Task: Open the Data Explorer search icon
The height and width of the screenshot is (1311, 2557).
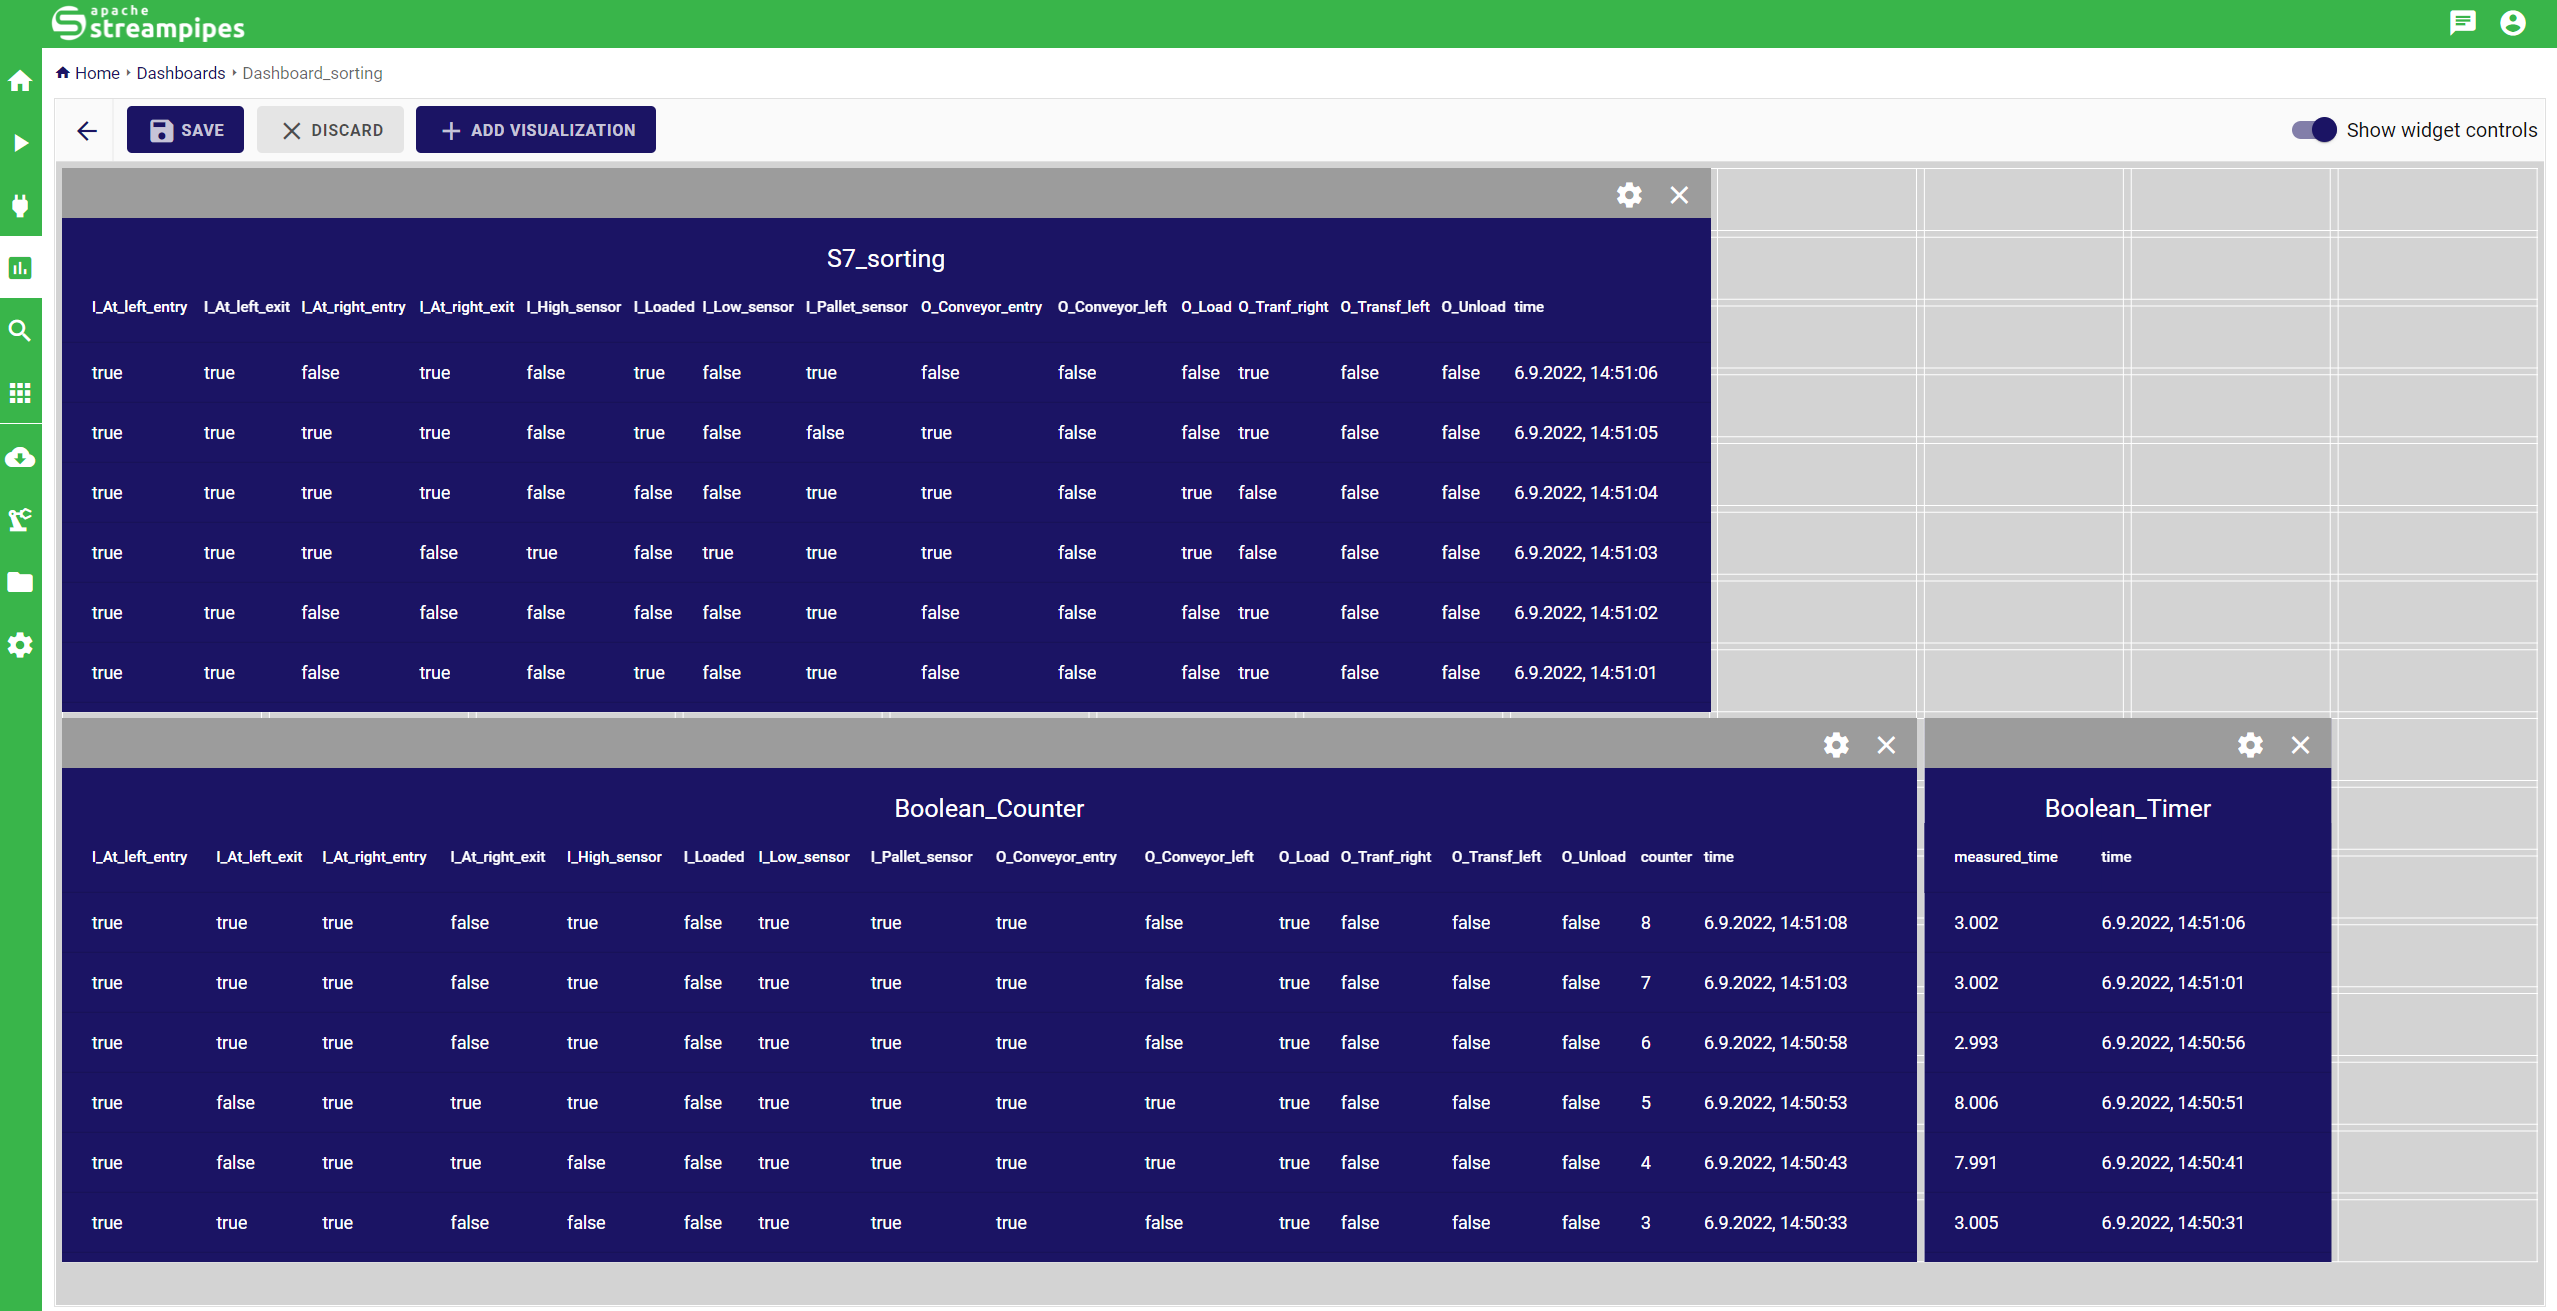Action: pos(20,331)
